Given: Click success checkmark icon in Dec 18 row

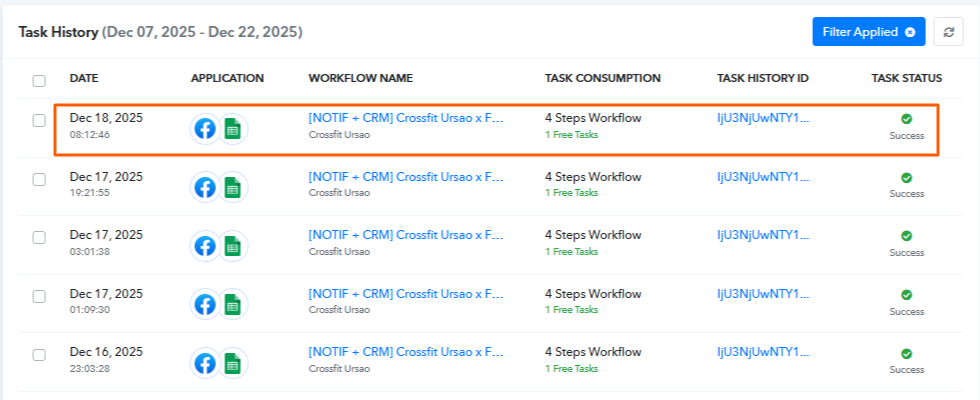Looking at the screenshot, I should coord(906,119).
